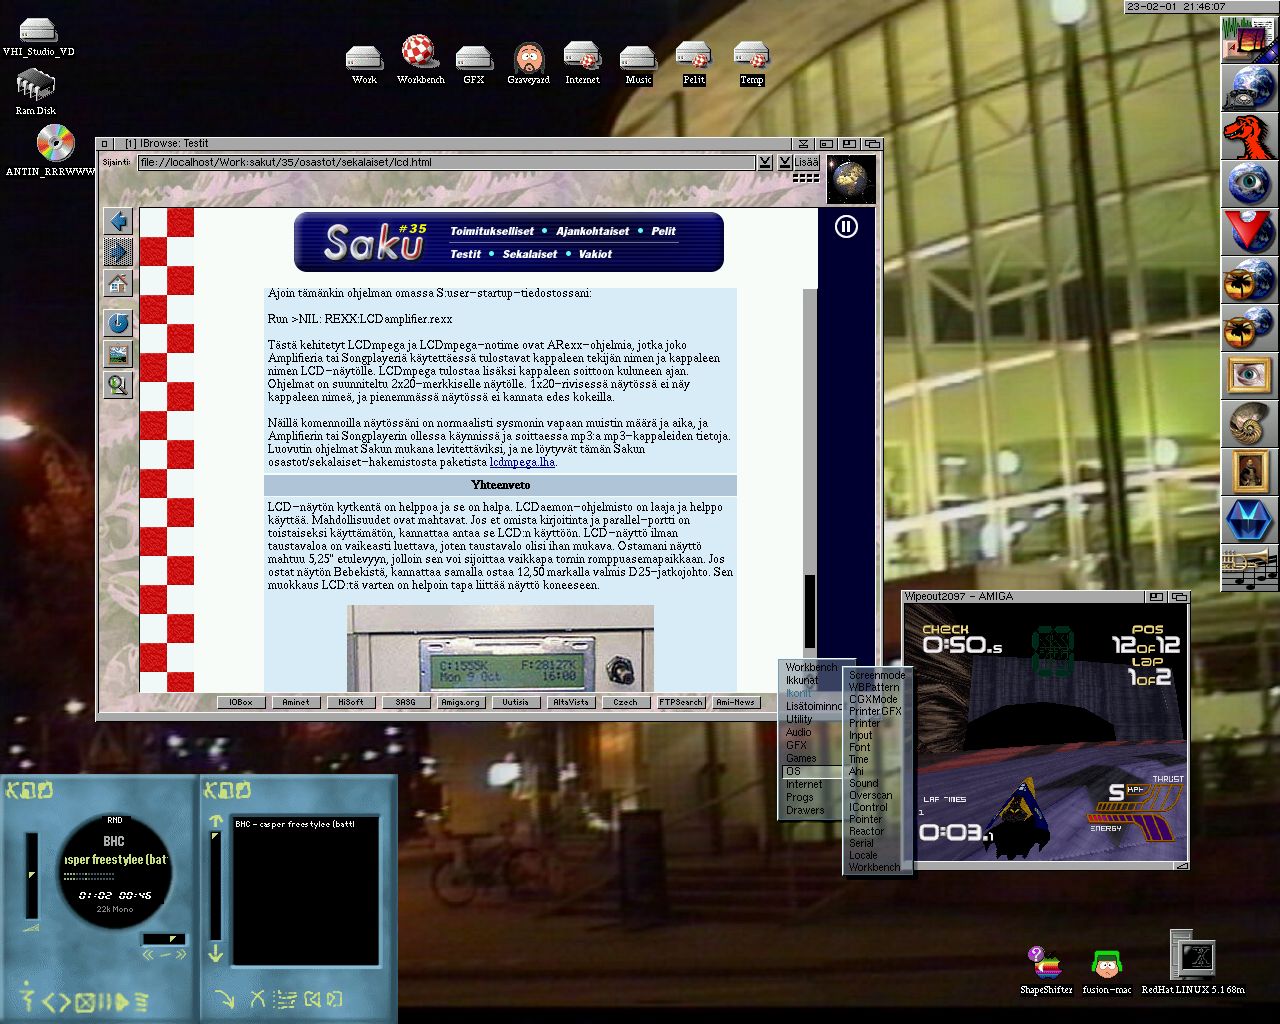Open the dropdown arrow next to Lisää

tap(785, 162)
